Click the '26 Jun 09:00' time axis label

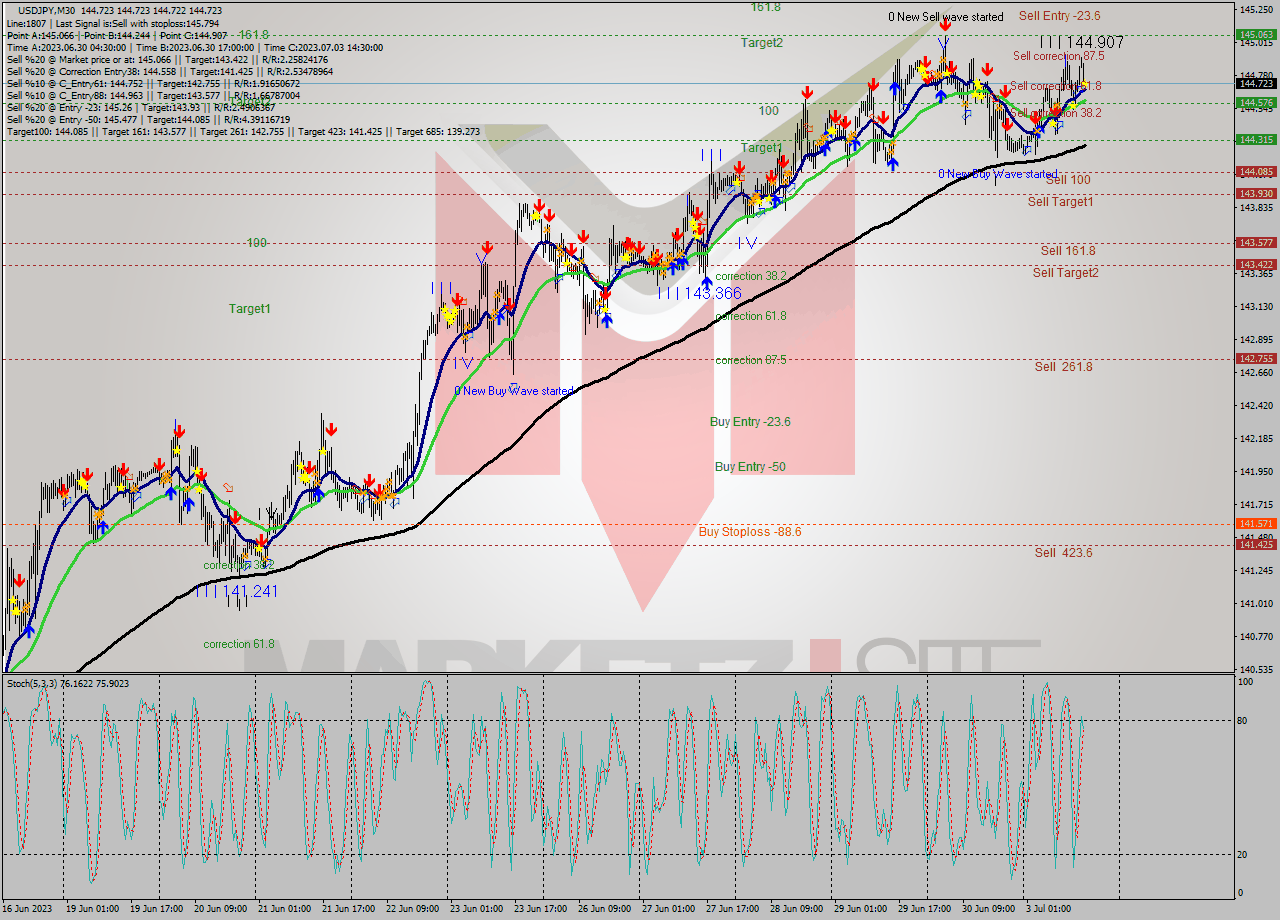604,909
